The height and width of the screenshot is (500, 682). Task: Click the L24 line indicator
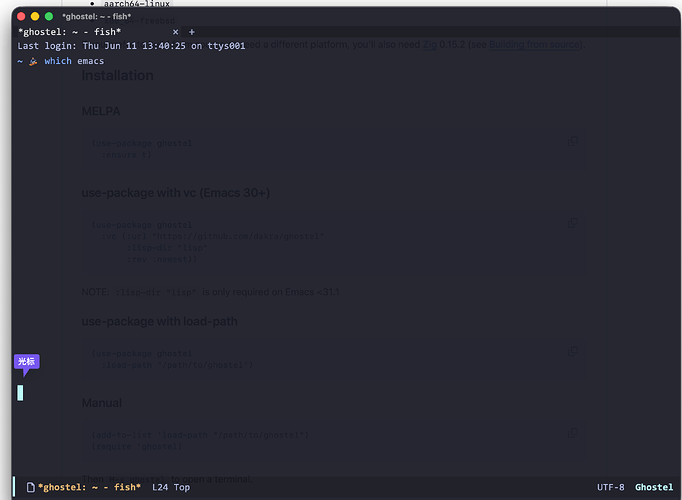[160, 487]
